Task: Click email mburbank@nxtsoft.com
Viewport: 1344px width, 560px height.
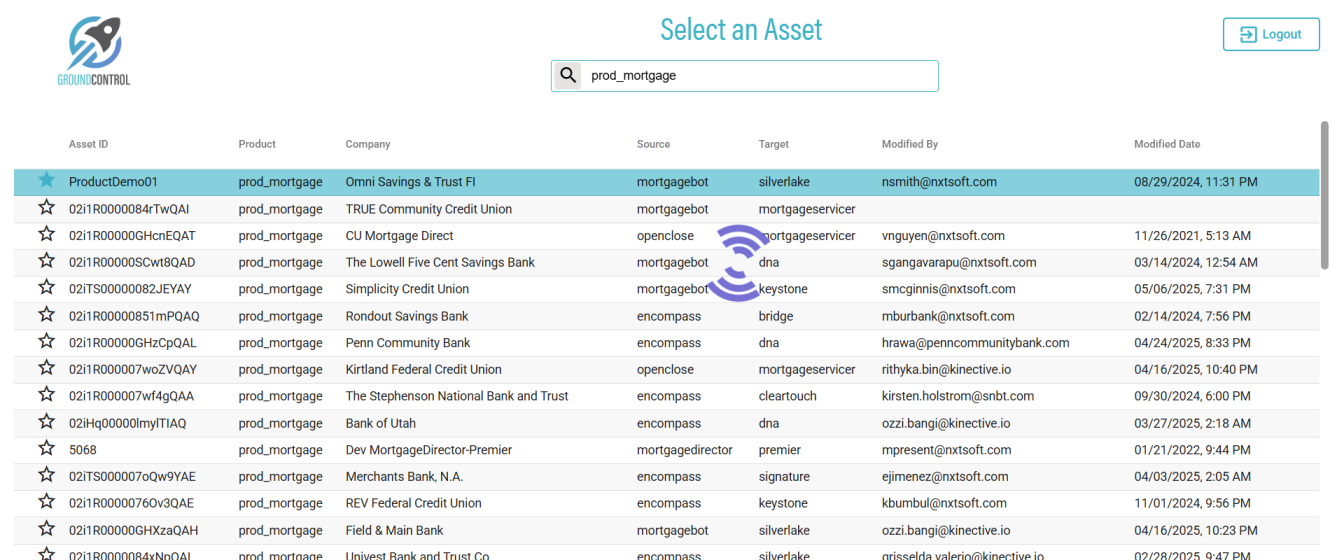Action: (948, 316)
